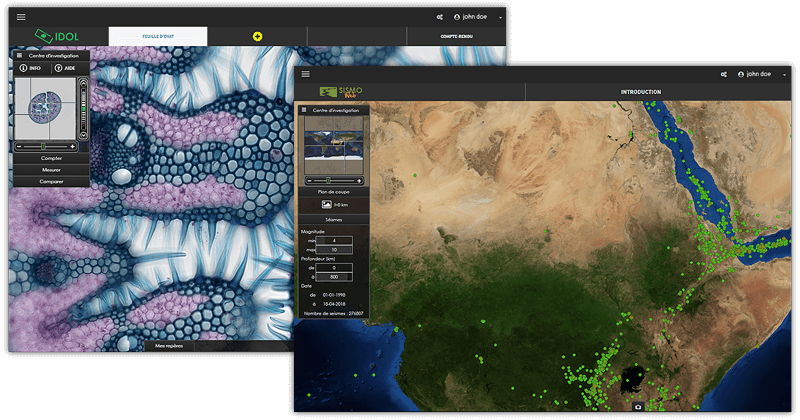Open the INTRODUCTION tab in SISMO
Image resolution: width=800 pixels, height=420 pixels.
(x=640, y=92)
